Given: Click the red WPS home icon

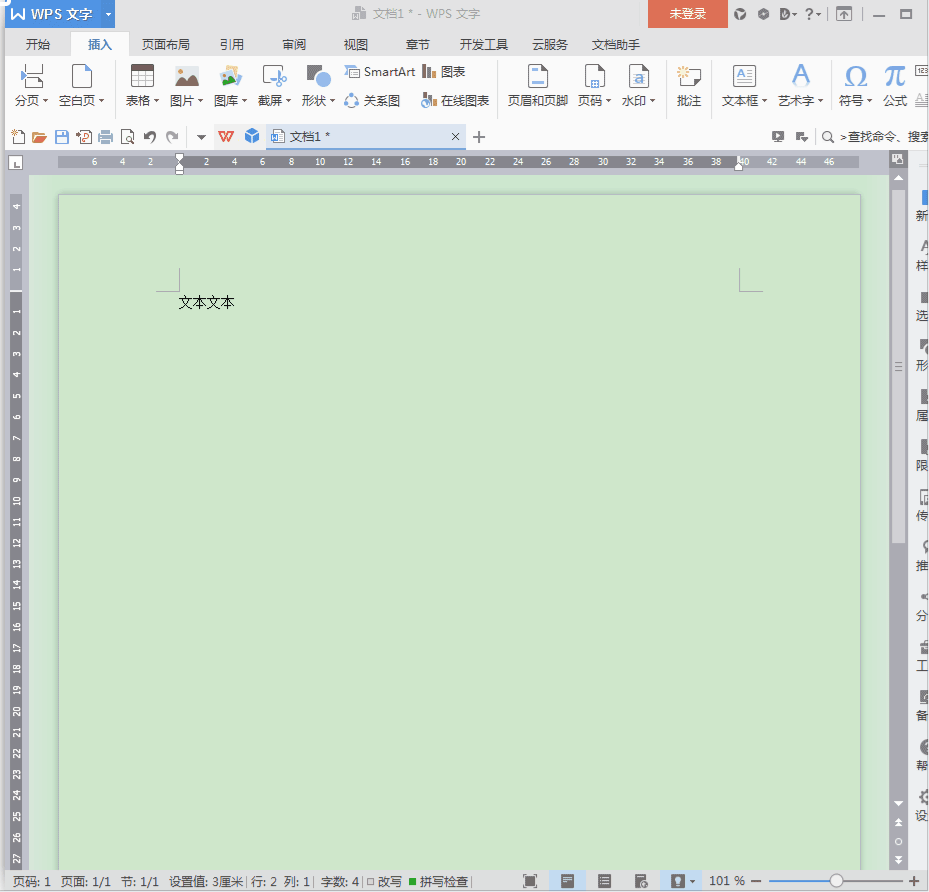Looking at the screenshot, I should pos(226,137).
